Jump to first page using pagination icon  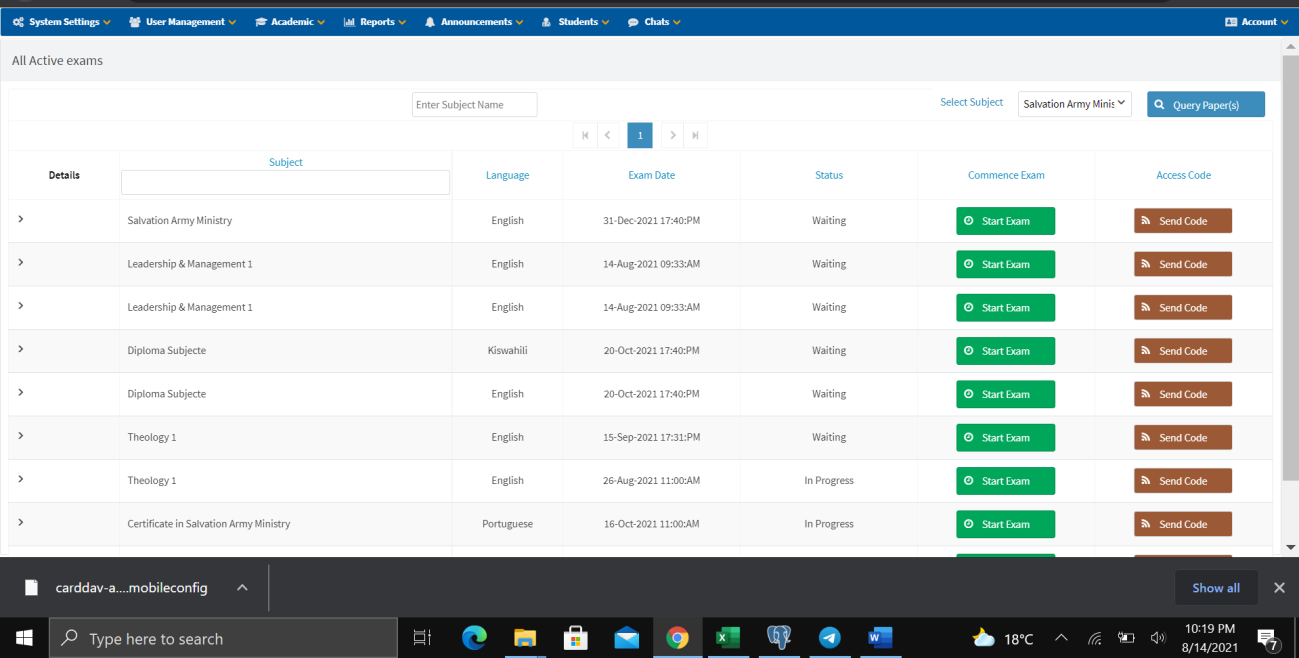(585, 135)
